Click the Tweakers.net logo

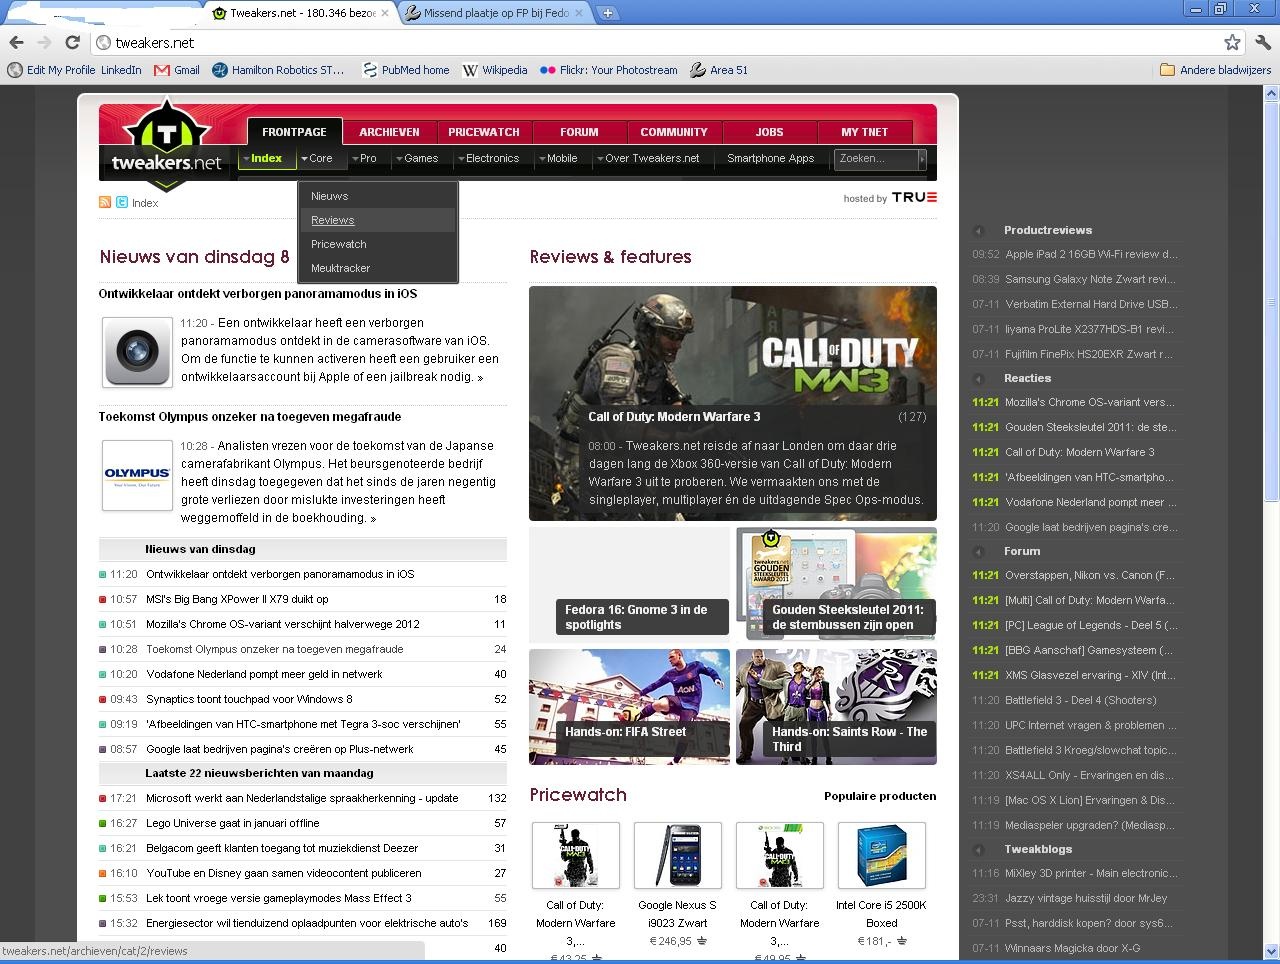tap(166, 145)
